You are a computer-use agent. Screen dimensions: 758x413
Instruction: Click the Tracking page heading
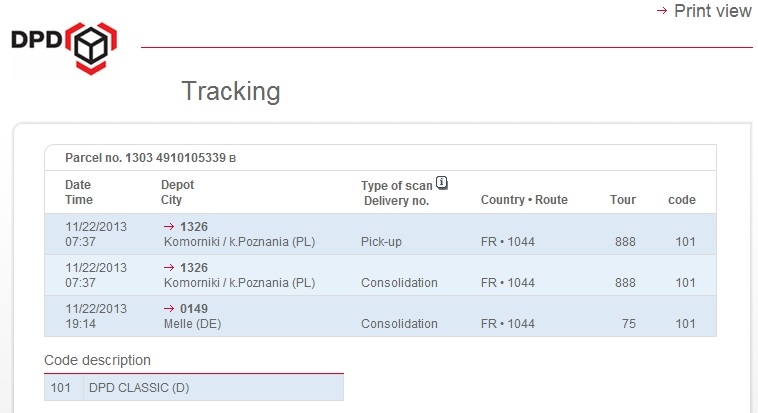click(231, 91)
